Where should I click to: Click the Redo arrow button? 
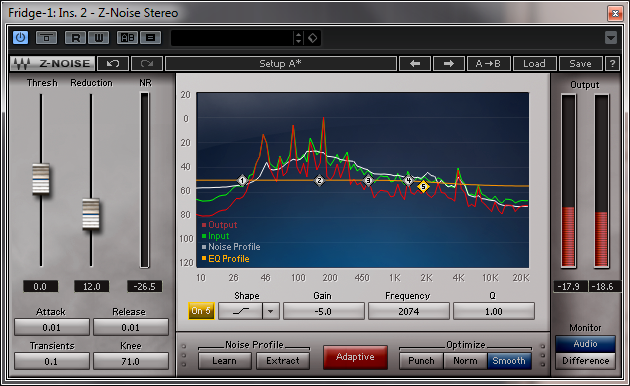click(x=147, y=63)
